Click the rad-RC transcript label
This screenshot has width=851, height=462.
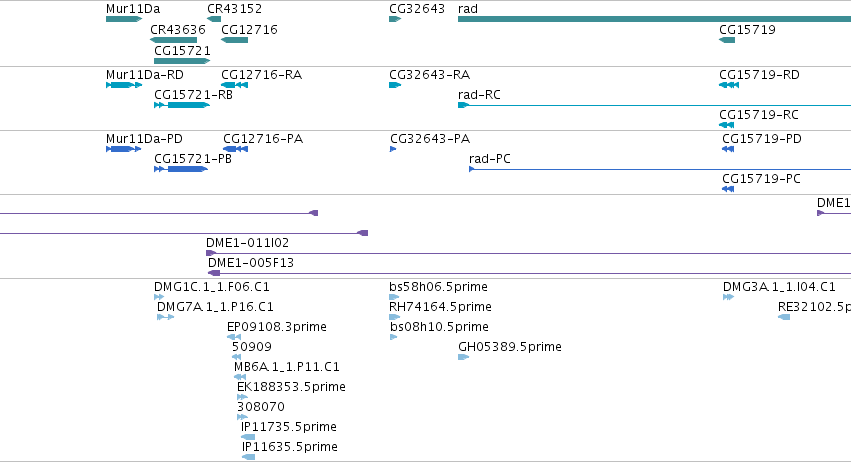(479, 94)
